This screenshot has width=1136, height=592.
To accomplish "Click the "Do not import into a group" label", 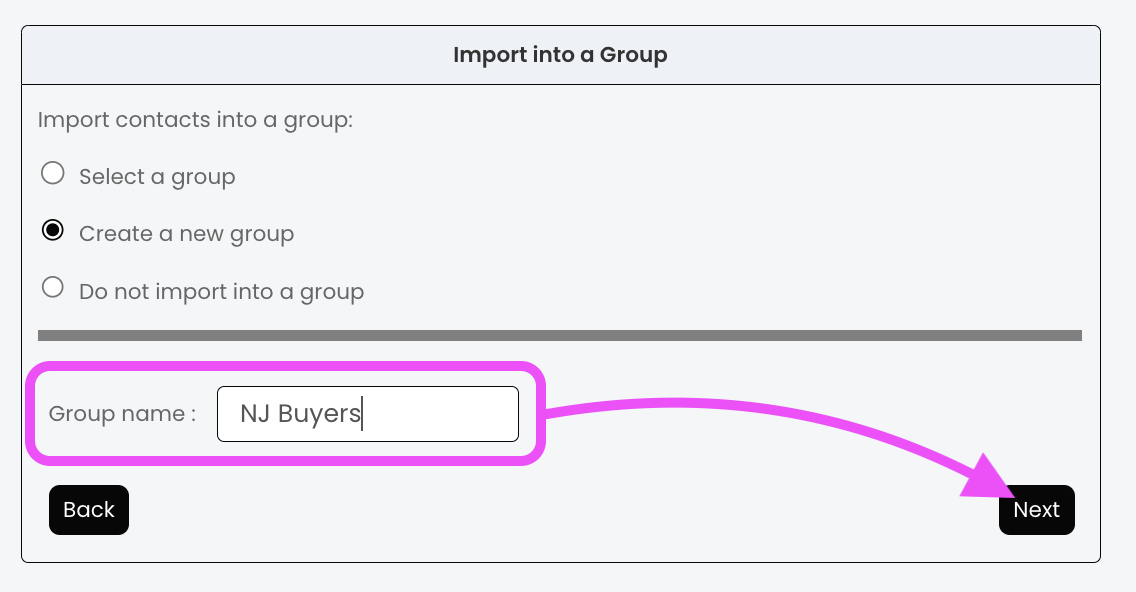I will coord(221,292).
